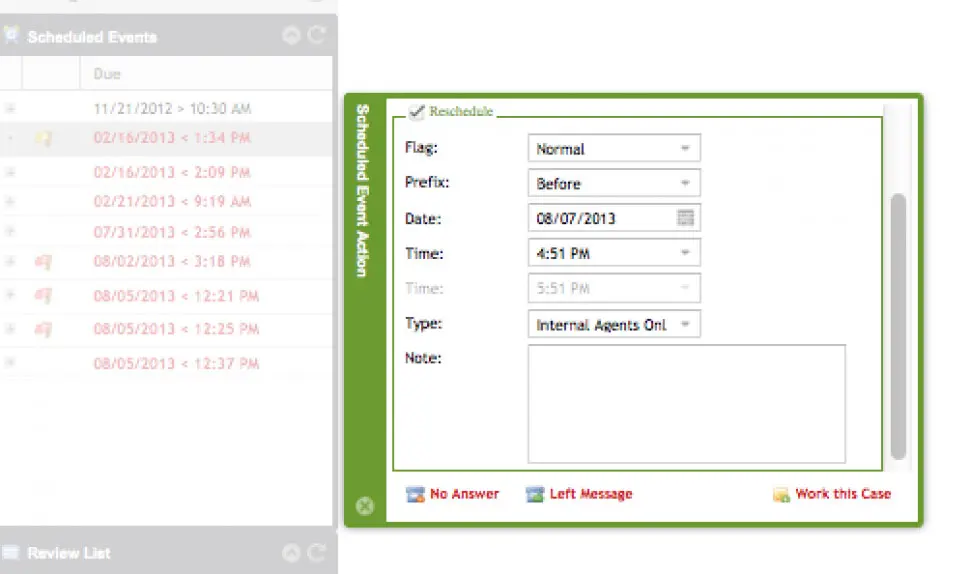This screenshot has height=574, width=970.
Task: Click the yellow flag on 02/16/2013 1:34 PM
Action: 43,139
